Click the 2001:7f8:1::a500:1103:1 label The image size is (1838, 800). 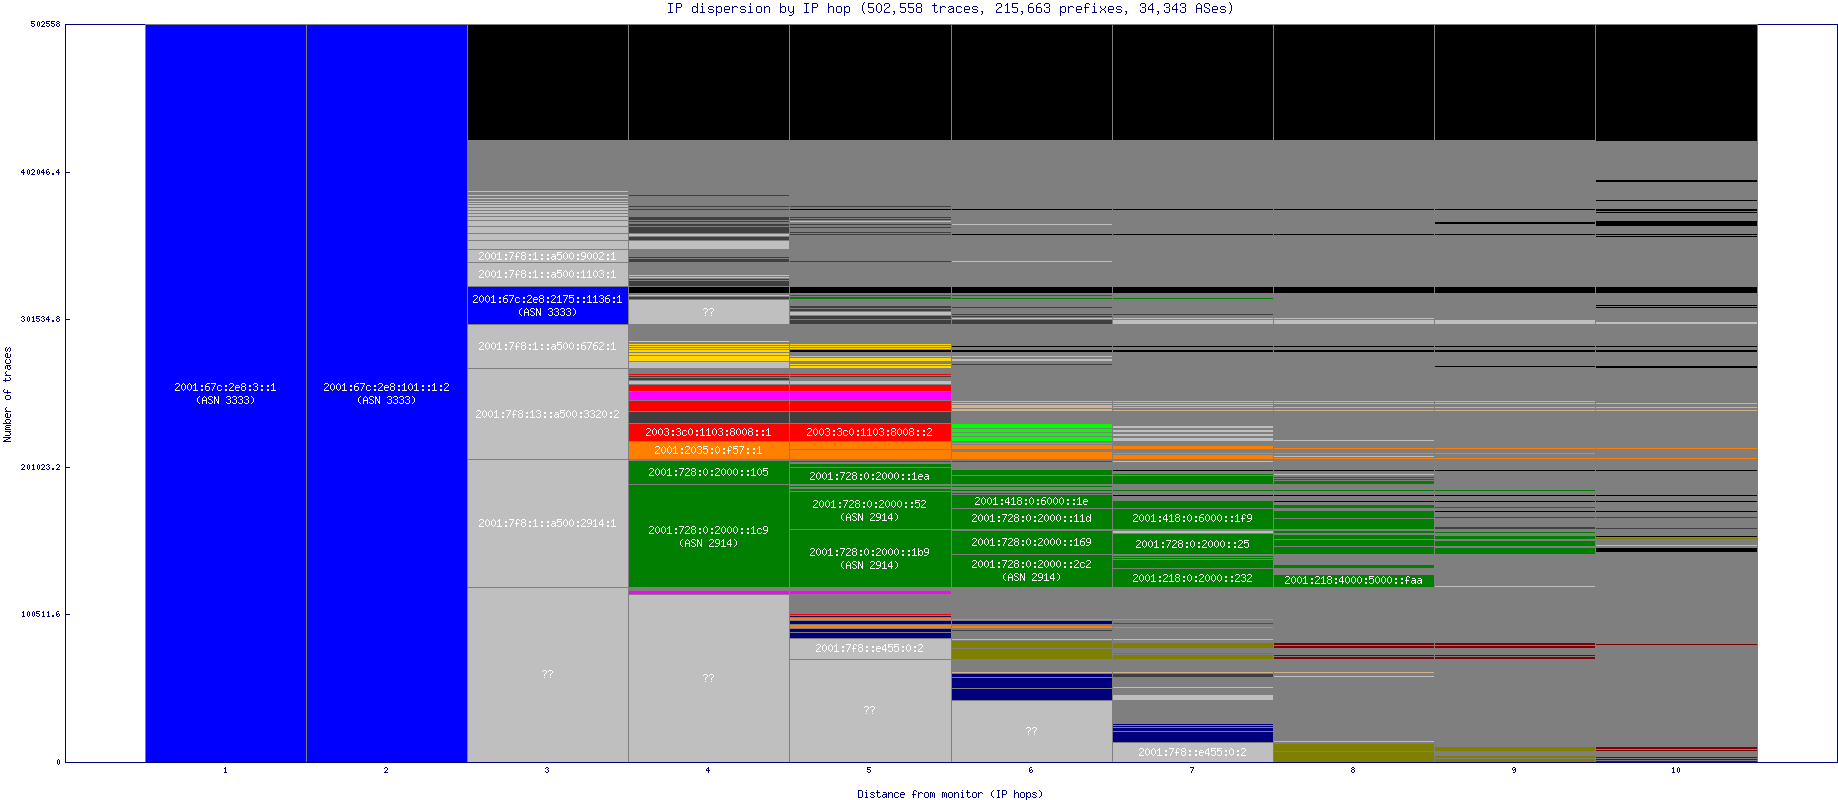point(547,274)
